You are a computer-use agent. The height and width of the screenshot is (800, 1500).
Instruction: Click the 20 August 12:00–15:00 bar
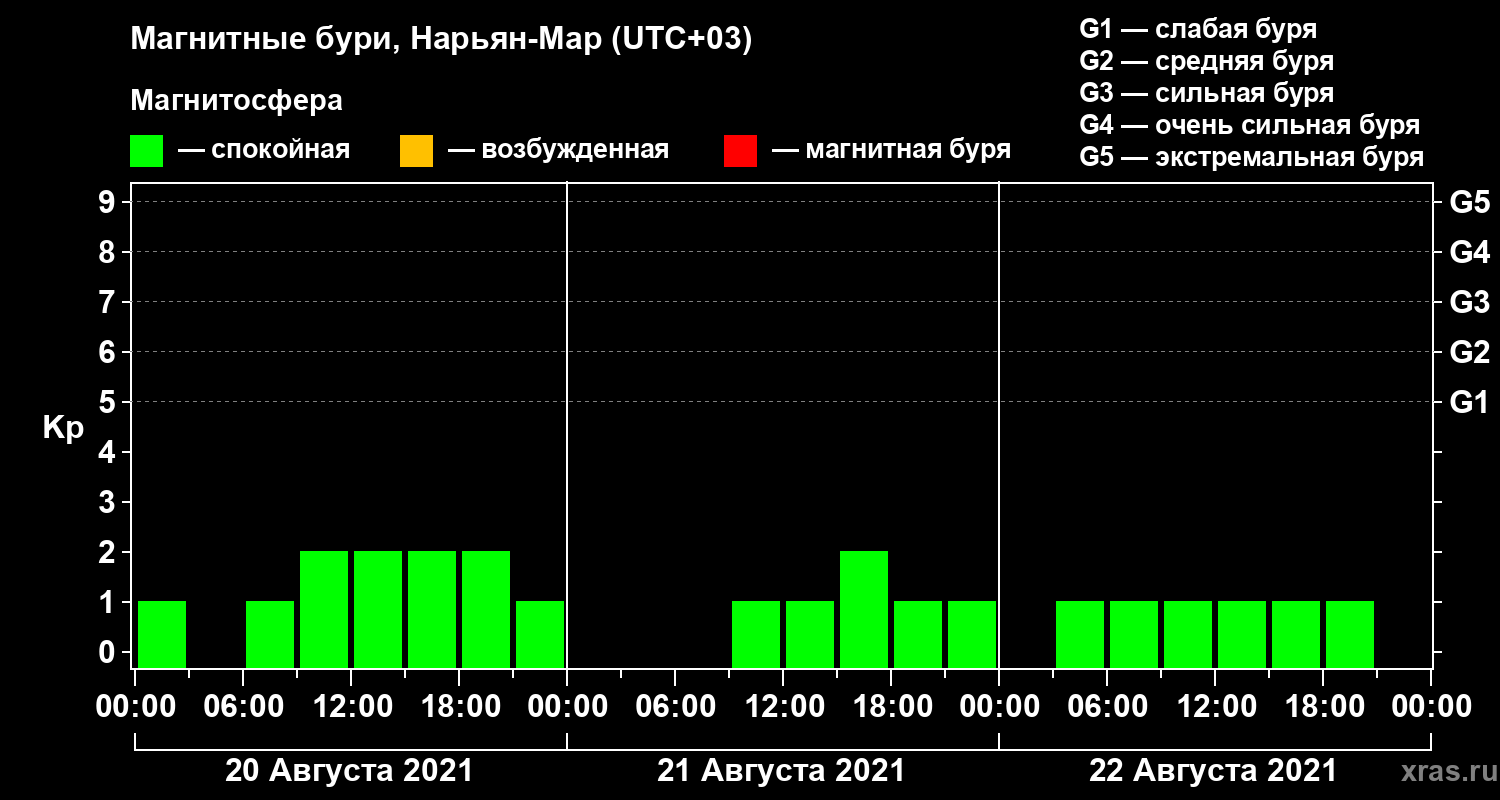pos(378,609)
